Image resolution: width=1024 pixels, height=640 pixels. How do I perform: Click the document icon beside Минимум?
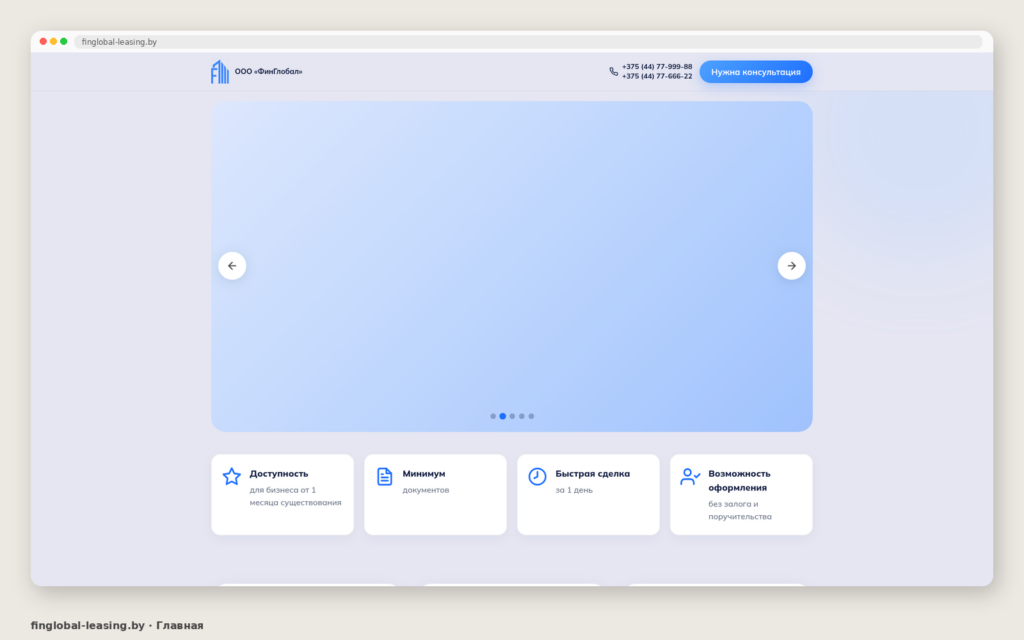click(385, 476)
